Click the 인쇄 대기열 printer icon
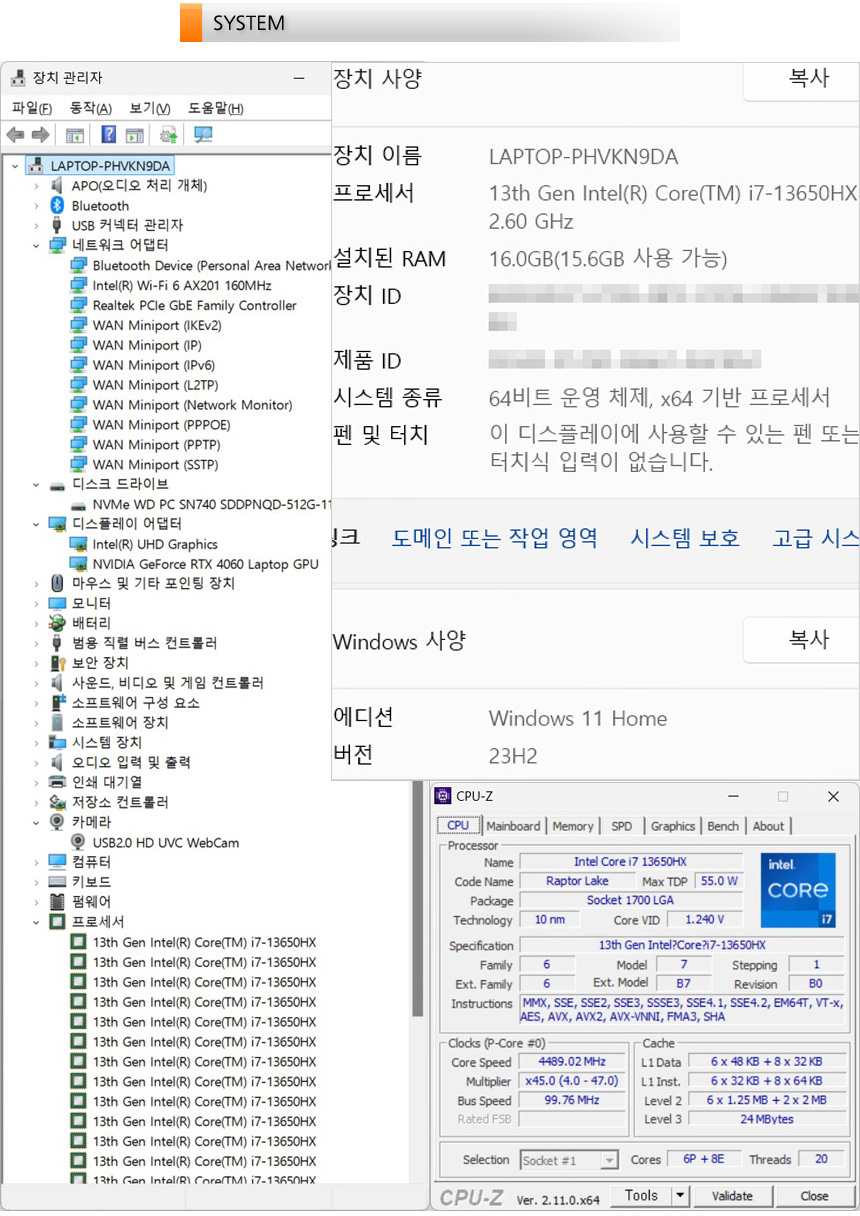The height and width of the screenshot is (1216, 860). pos(58,782)
